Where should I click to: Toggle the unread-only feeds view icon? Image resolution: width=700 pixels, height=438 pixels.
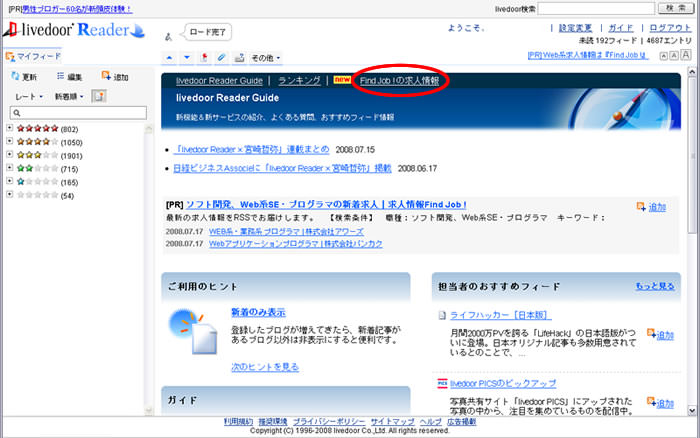point(99,96)
